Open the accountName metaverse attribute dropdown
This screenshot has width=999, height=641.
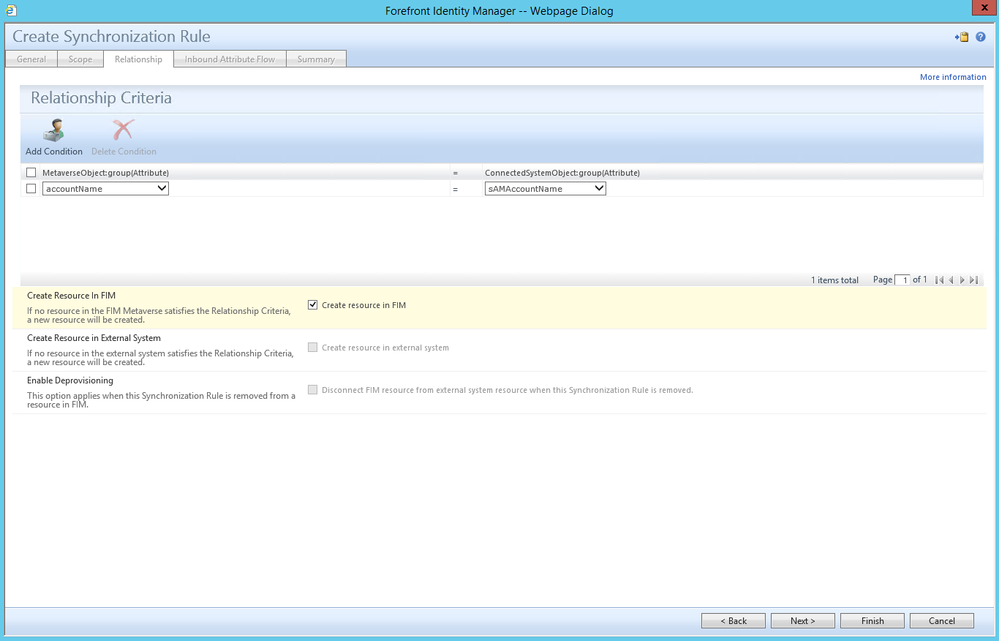(x=105, y=189)
